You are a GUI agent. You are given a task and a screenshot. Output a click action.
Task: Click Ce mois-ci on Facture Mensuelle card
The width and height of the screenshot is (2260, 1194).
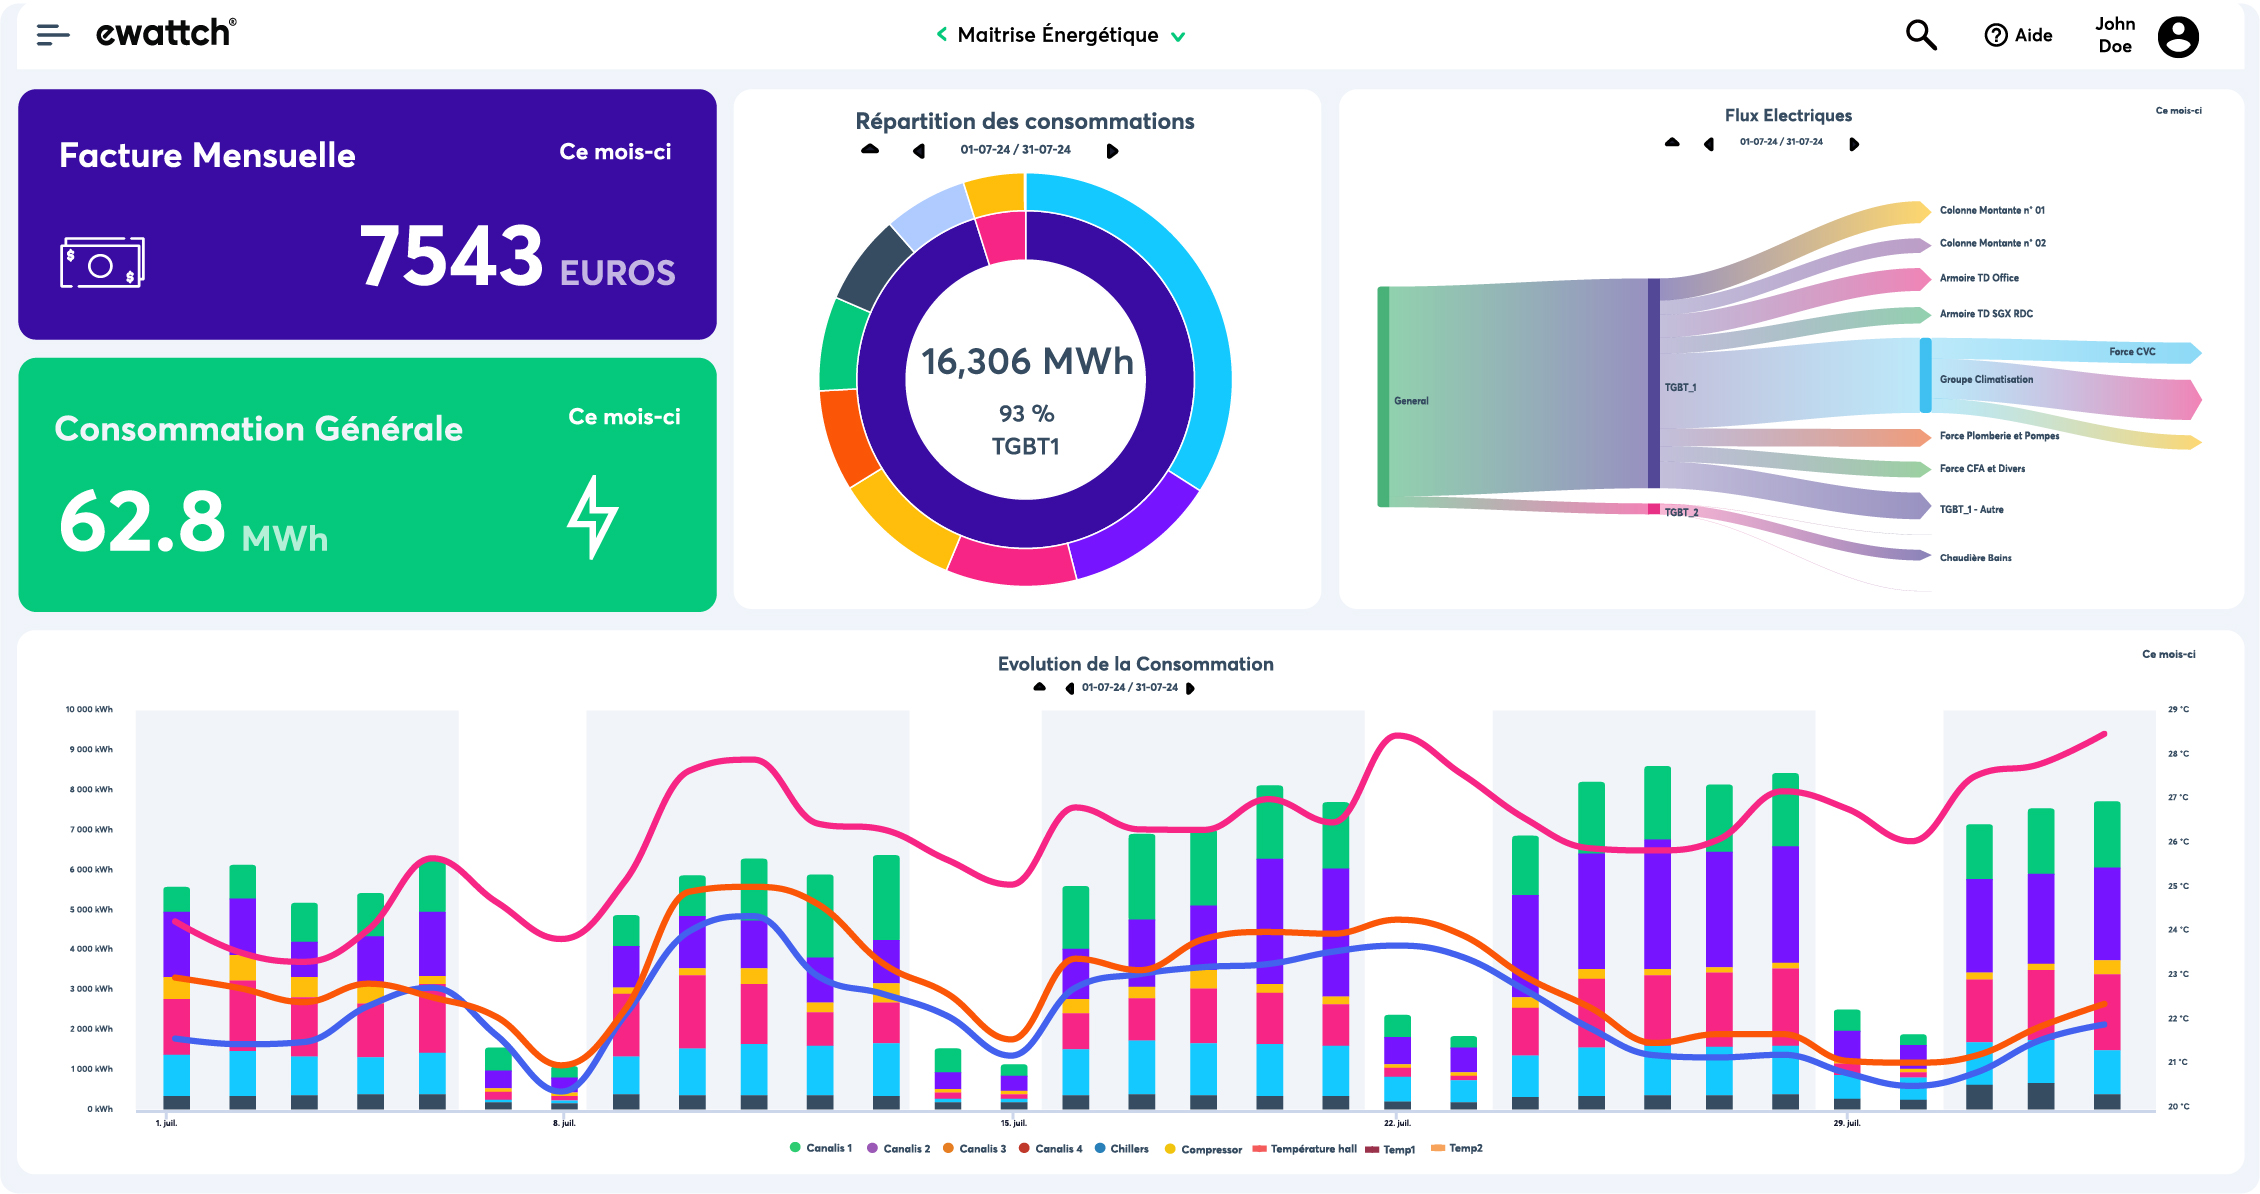(615, 152)
